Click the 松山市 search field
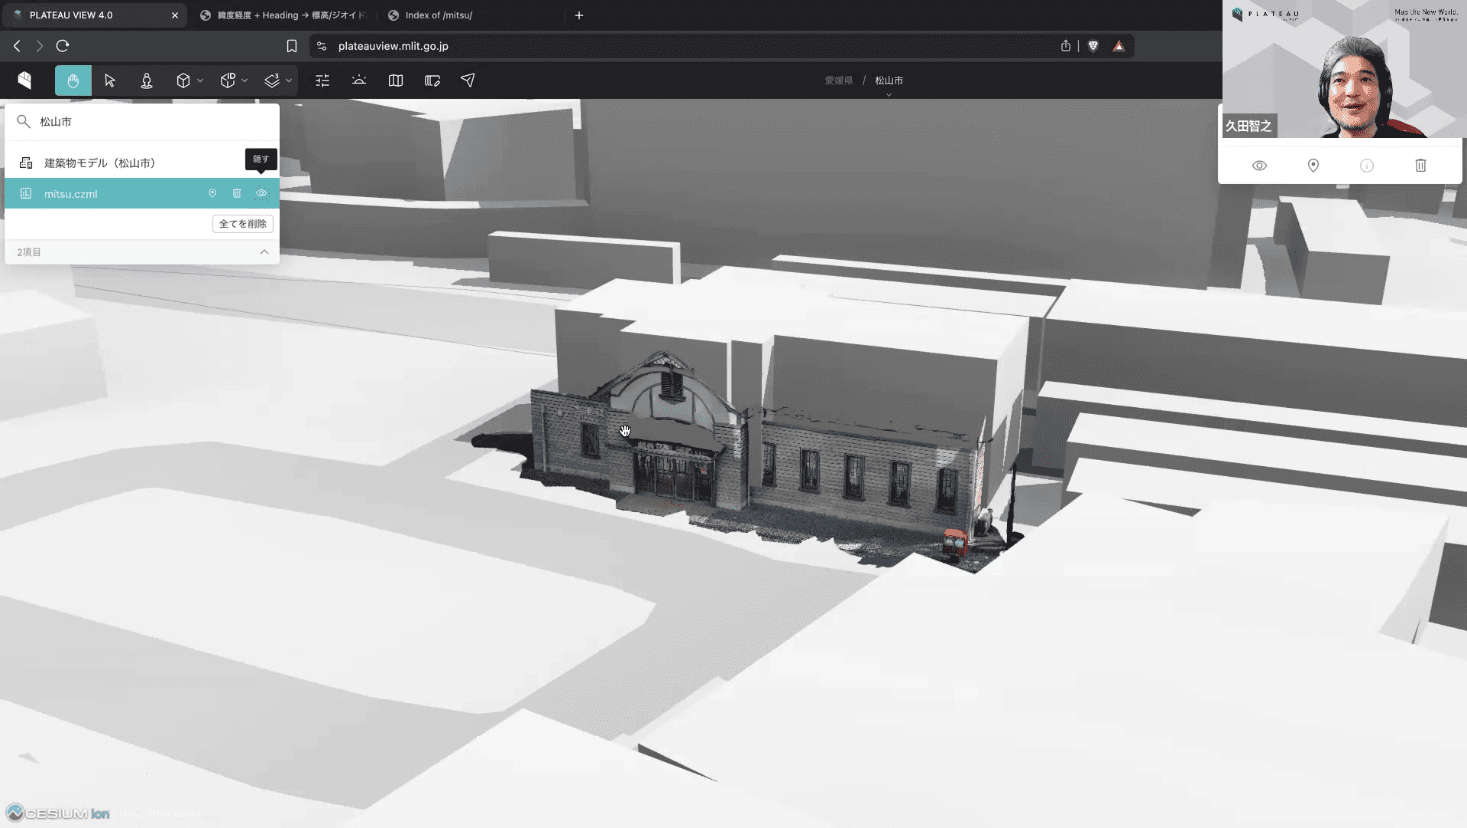This screenshot has height=828, width=1467. pos(150,122)
